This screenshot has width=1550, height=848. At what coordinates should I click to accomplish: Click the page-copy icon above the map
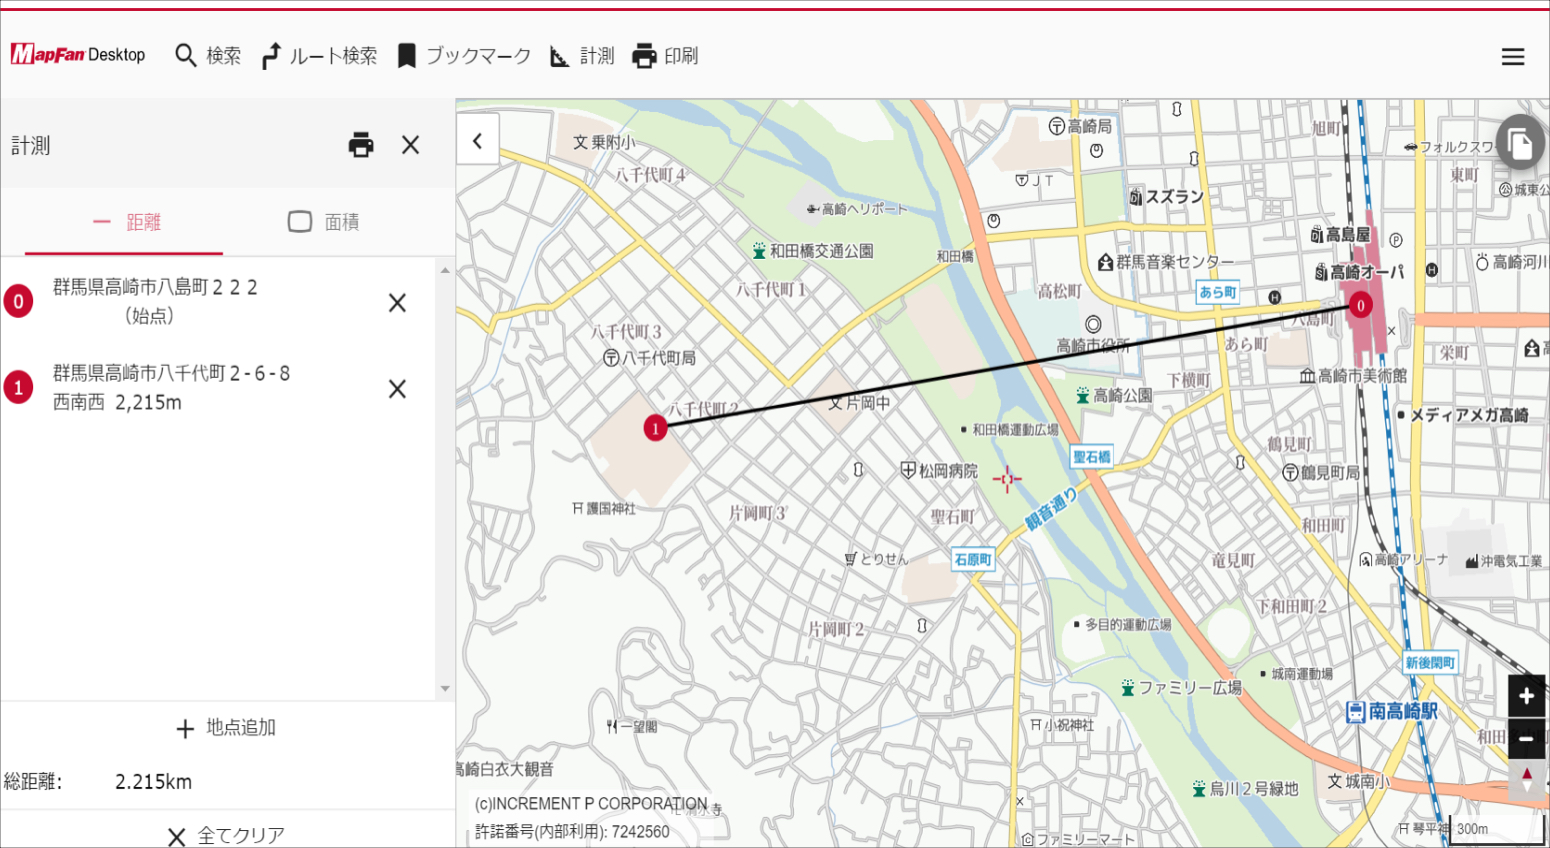[x=1519, y=143]
